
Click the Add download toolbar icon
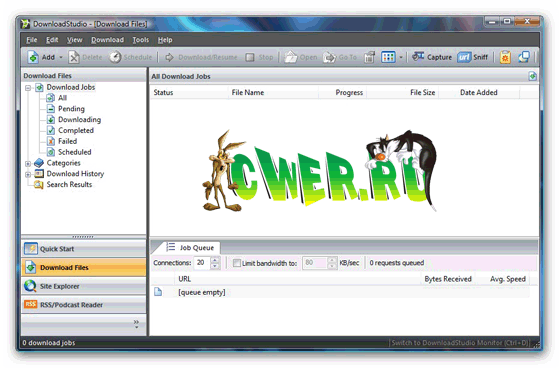[x=33, y=57]
